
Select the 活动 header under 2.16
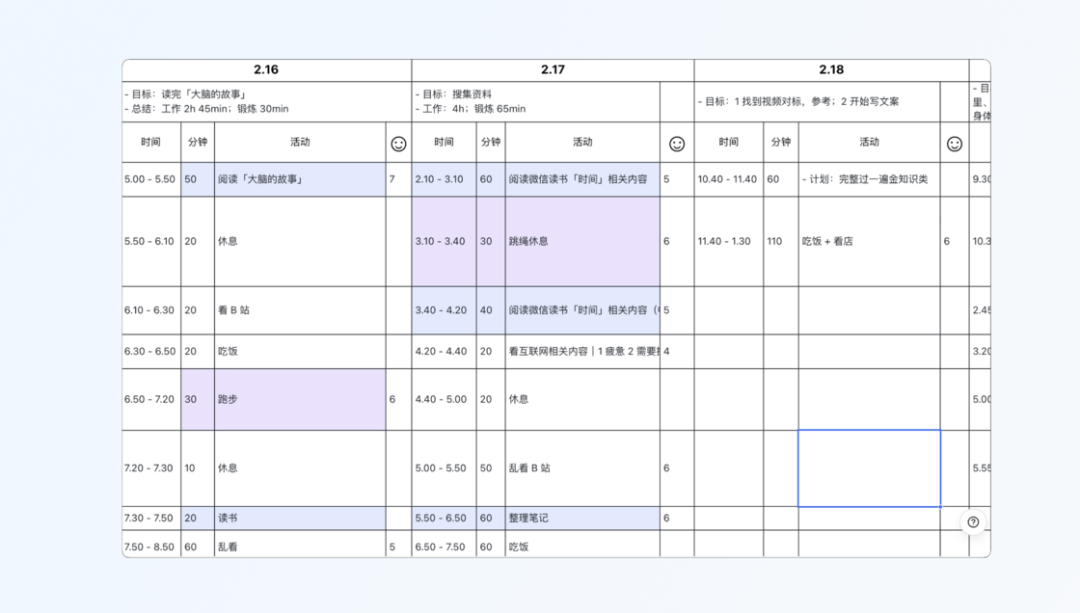tap(300, 143)
